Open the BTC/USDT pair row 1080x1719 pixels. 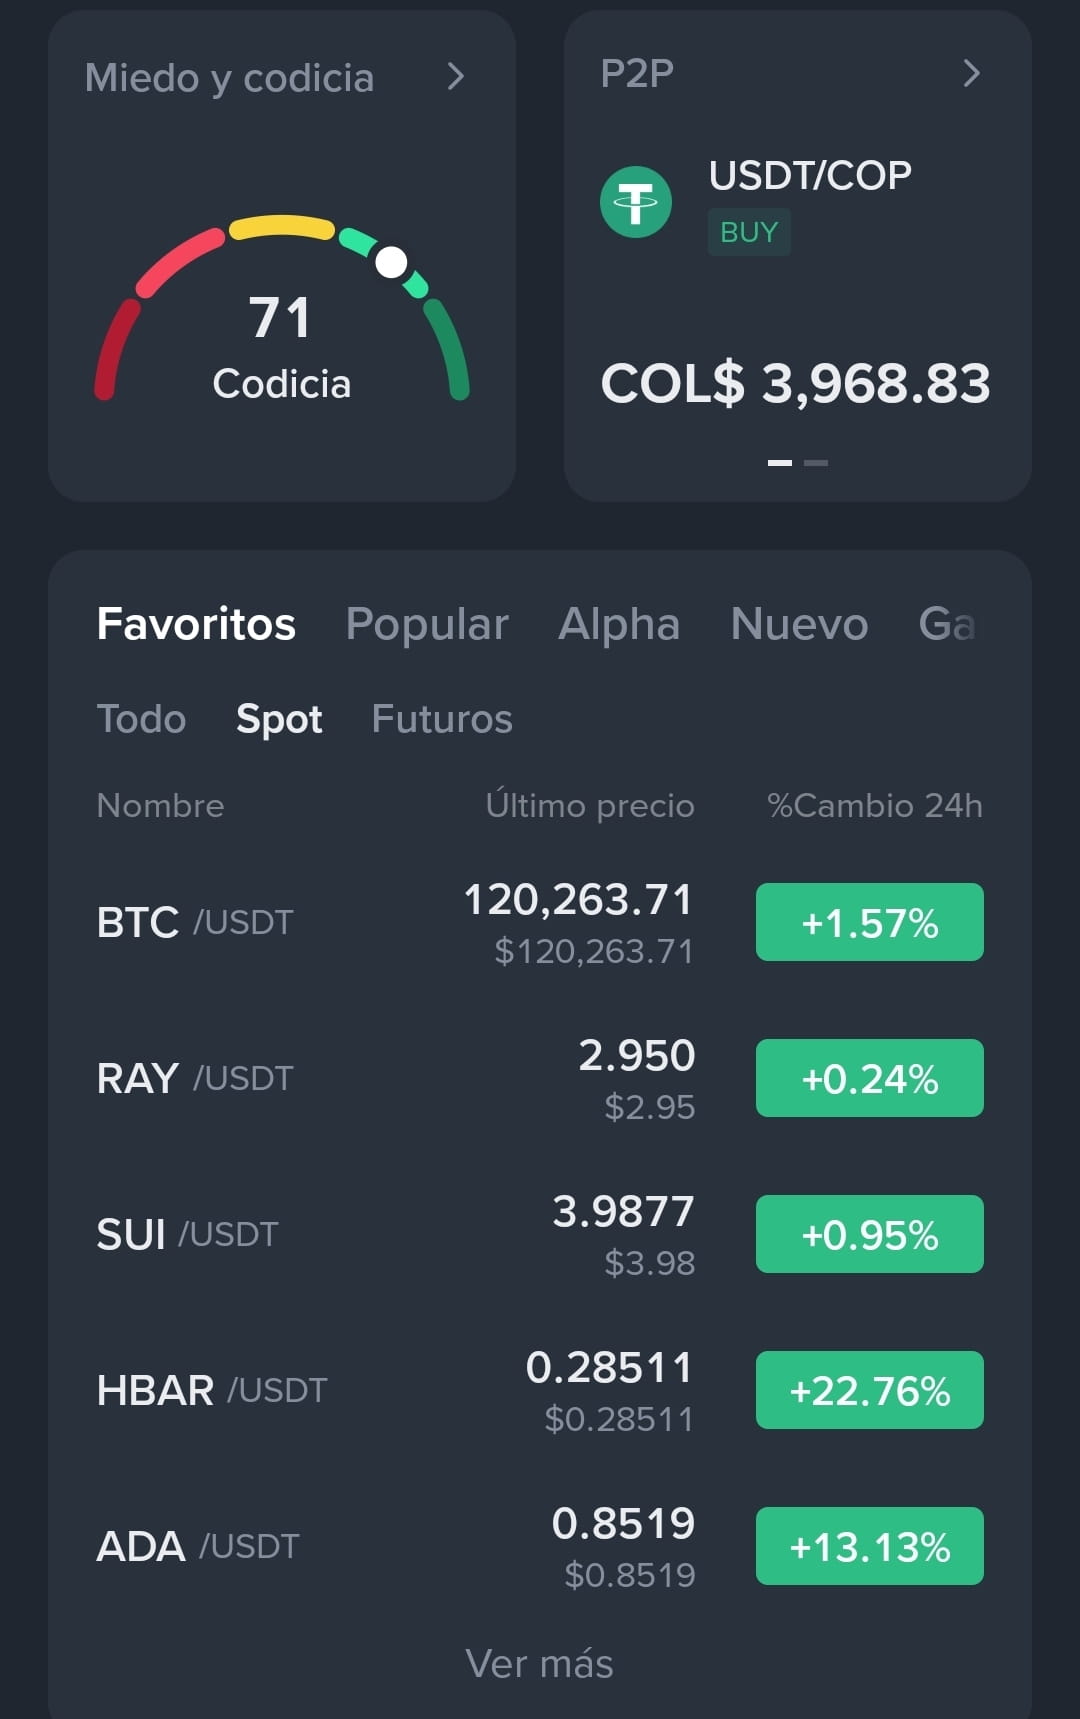click(540, 922)
